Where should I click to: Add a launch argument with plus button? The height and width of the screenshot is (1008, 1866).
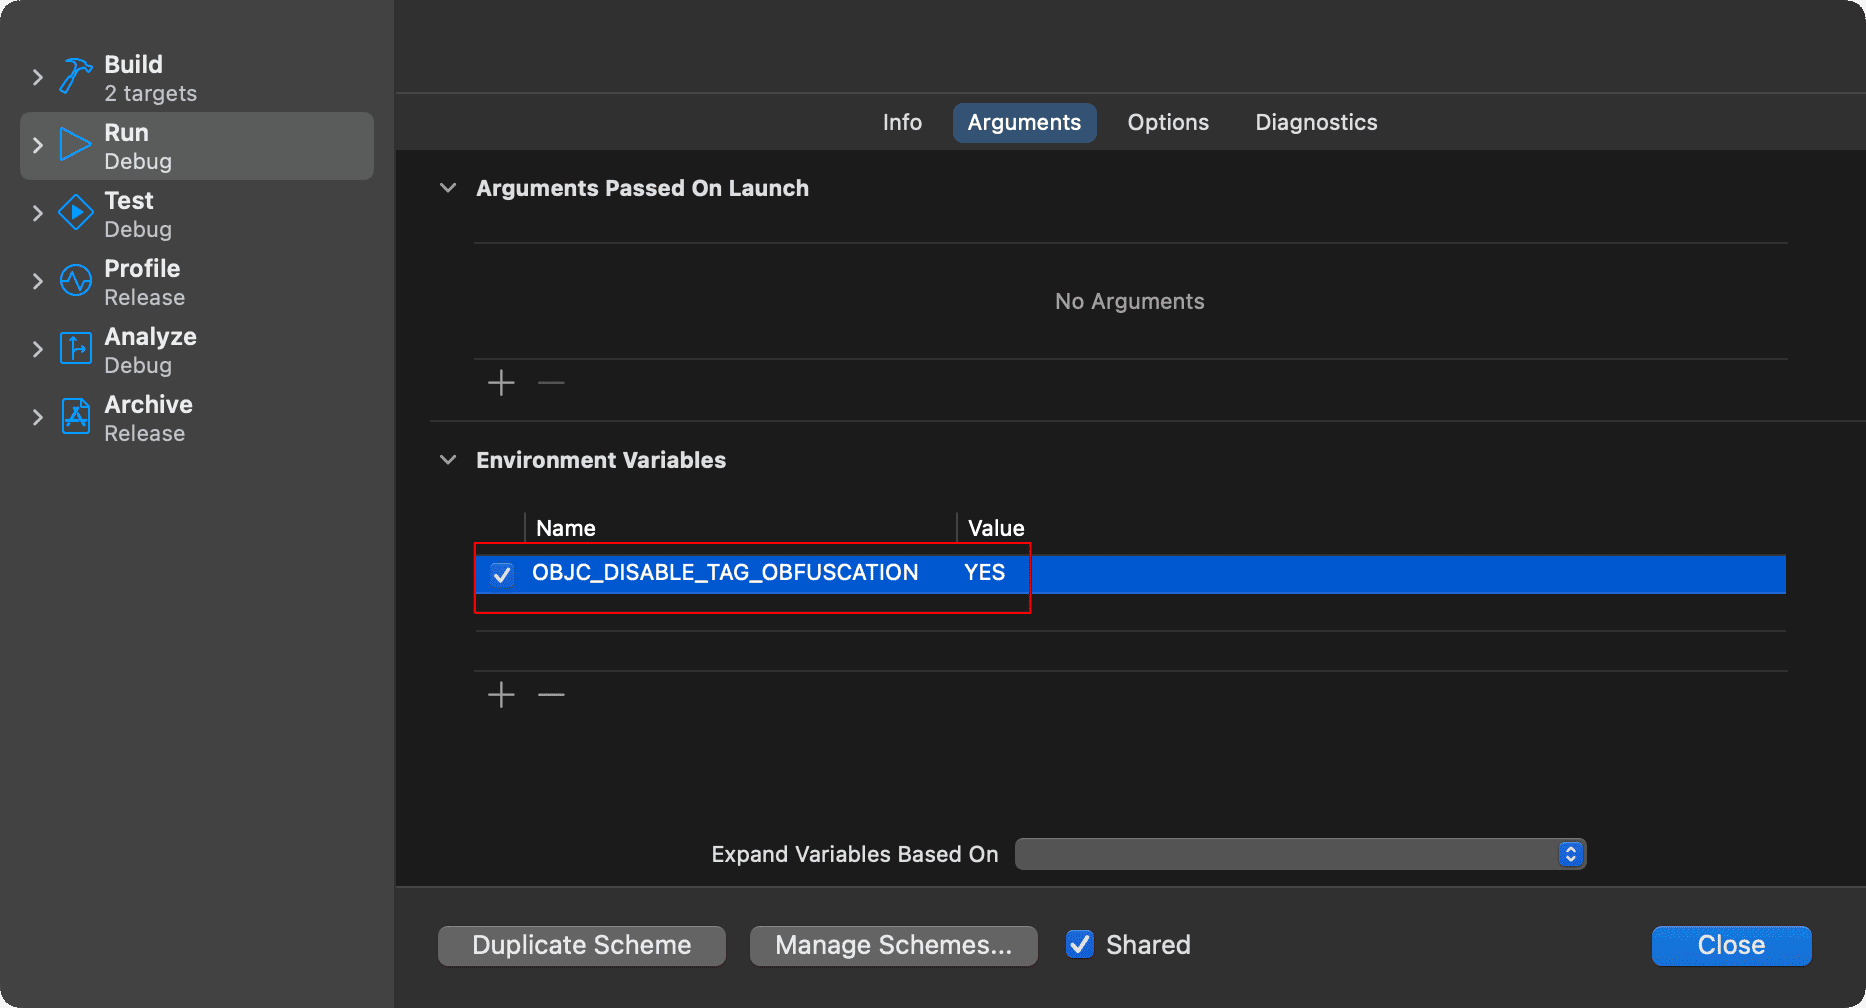501,382
